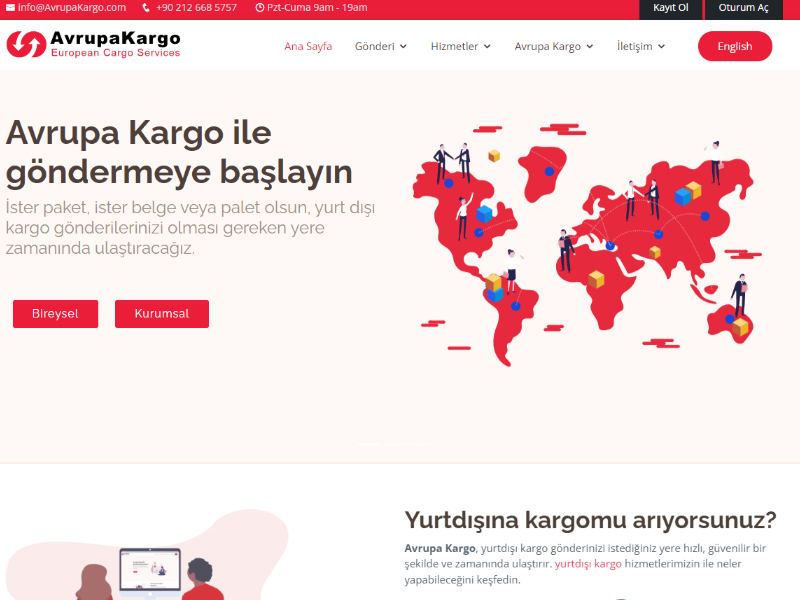Image resolution: width=800 pixels, height=600 pixels.
Task: Click the Kurumsal button
Action: [162, 314]
